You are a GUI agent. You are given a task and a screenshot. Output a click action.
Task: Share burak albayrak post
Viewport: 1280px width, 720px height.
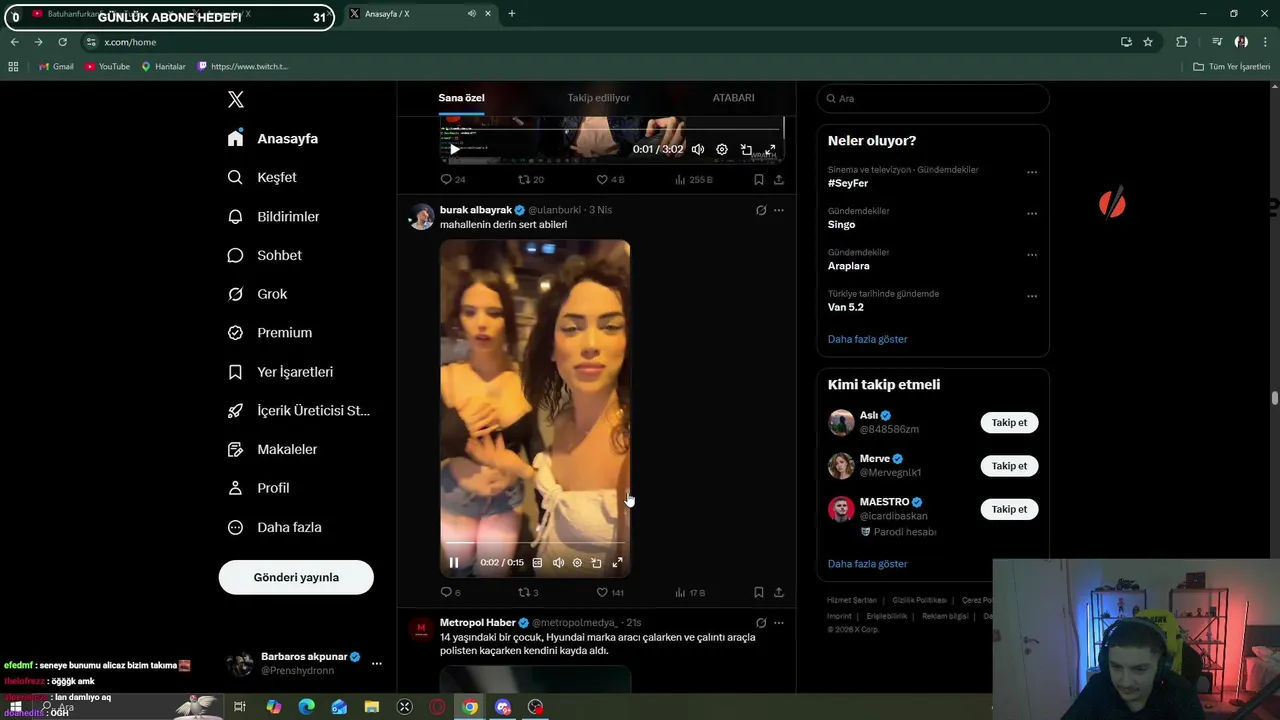click(779, 593)
